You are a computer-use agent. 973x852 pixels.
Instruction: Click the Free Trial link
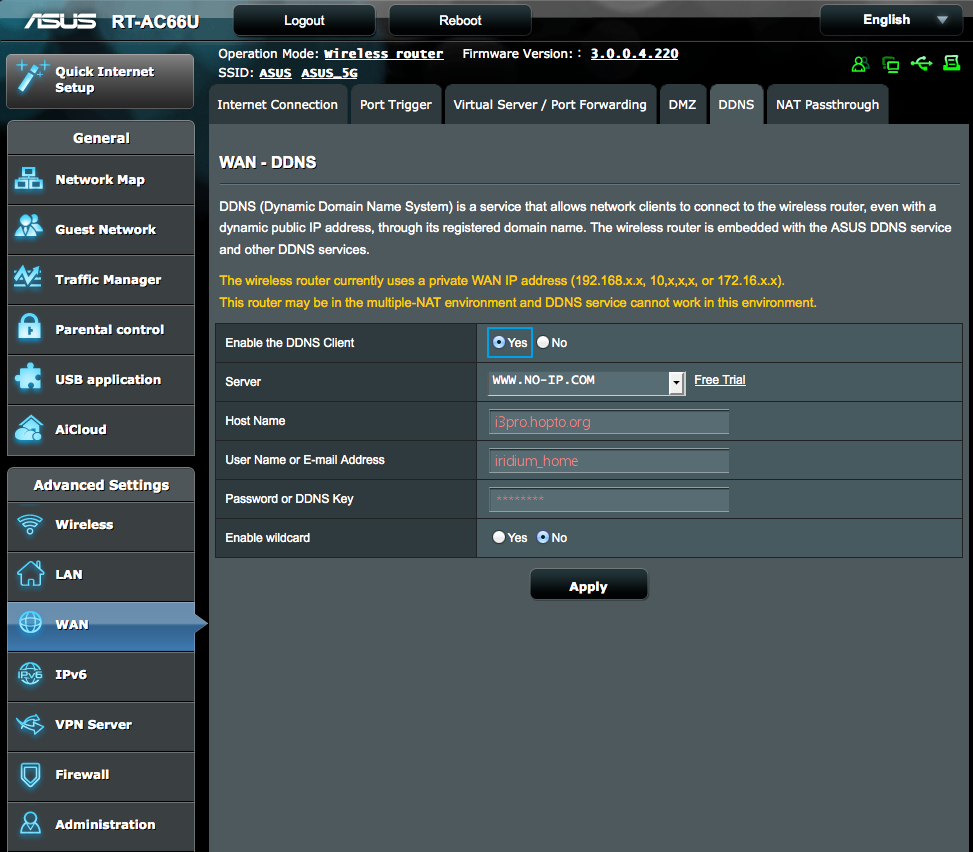coord(719,380)
